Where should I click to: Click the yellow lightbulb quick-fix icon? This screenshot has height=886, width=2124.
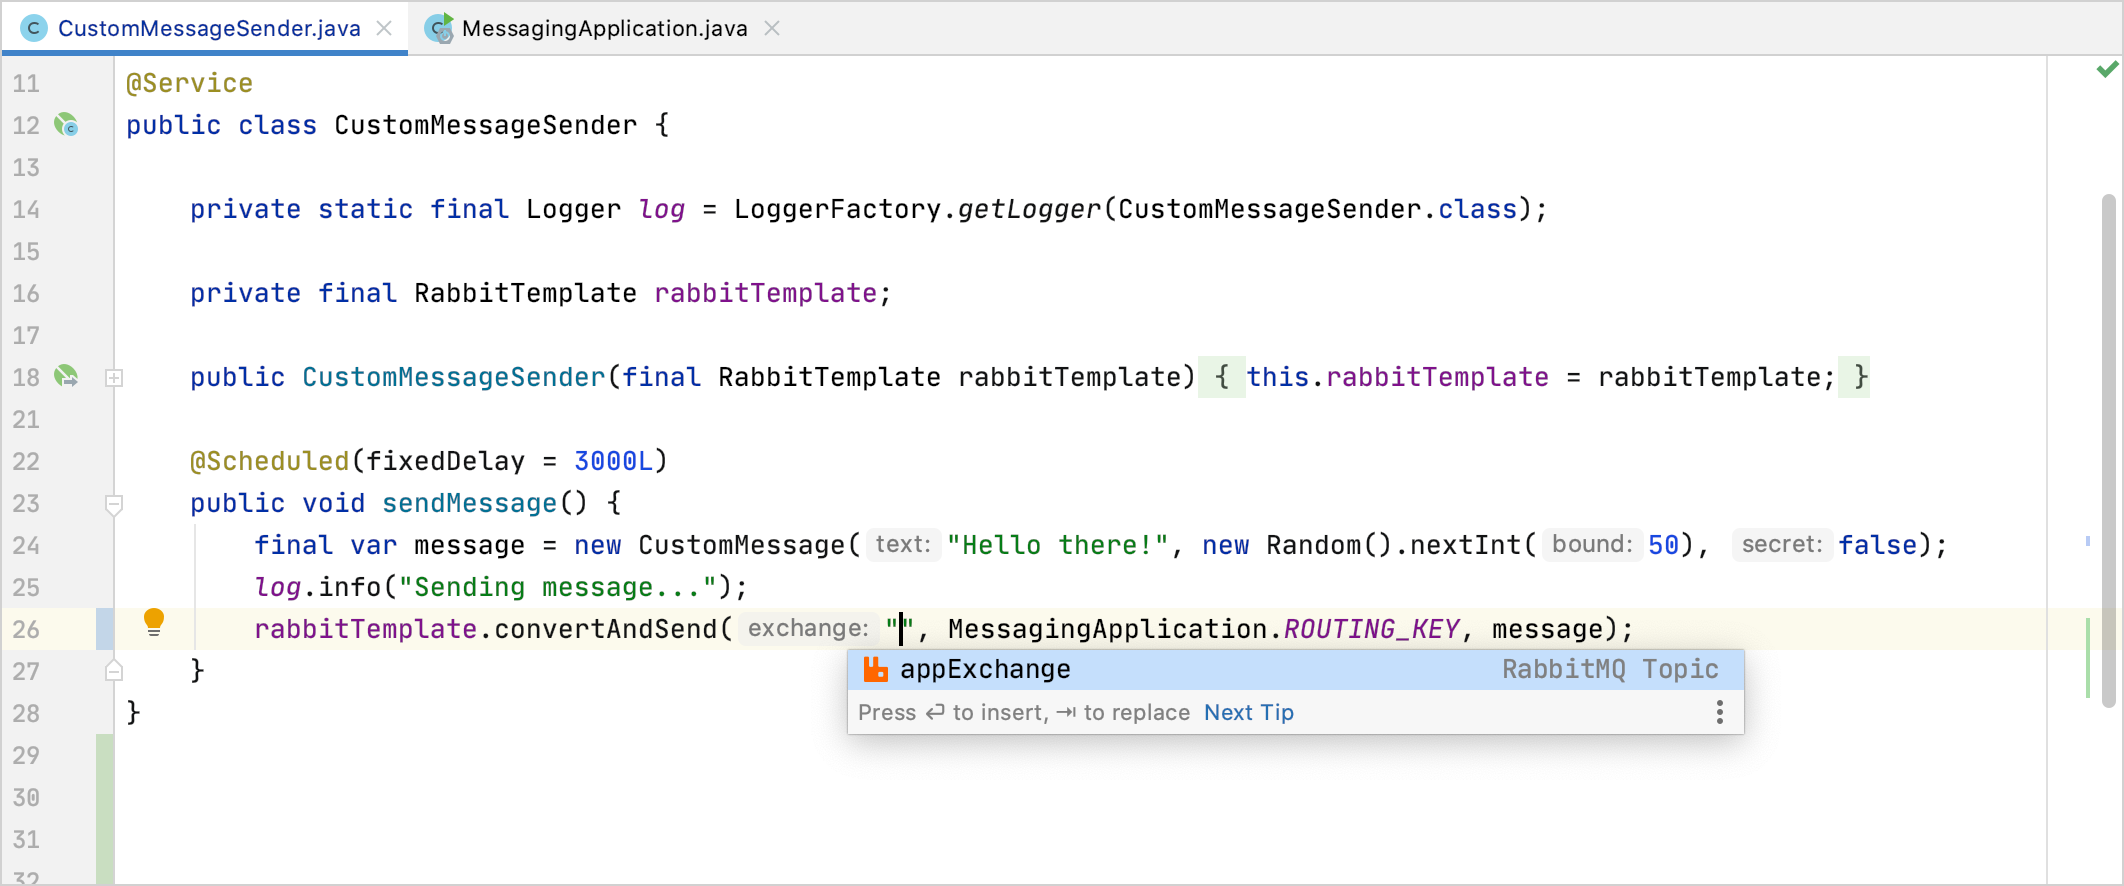click(153, 622)
